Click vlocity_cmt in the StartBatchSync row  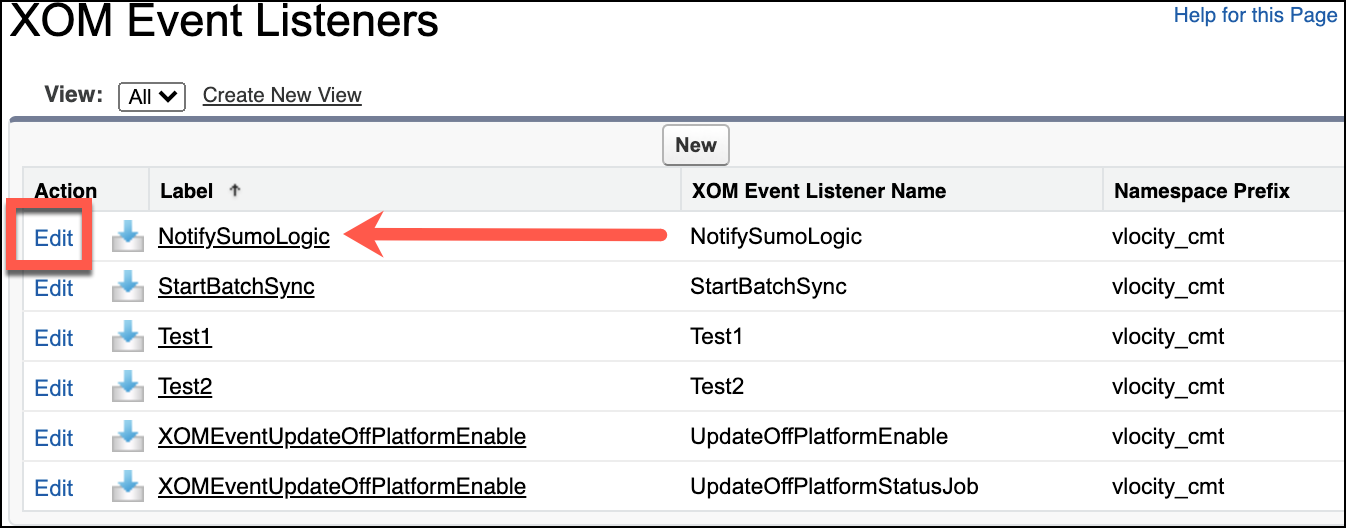click(1168, 287)
